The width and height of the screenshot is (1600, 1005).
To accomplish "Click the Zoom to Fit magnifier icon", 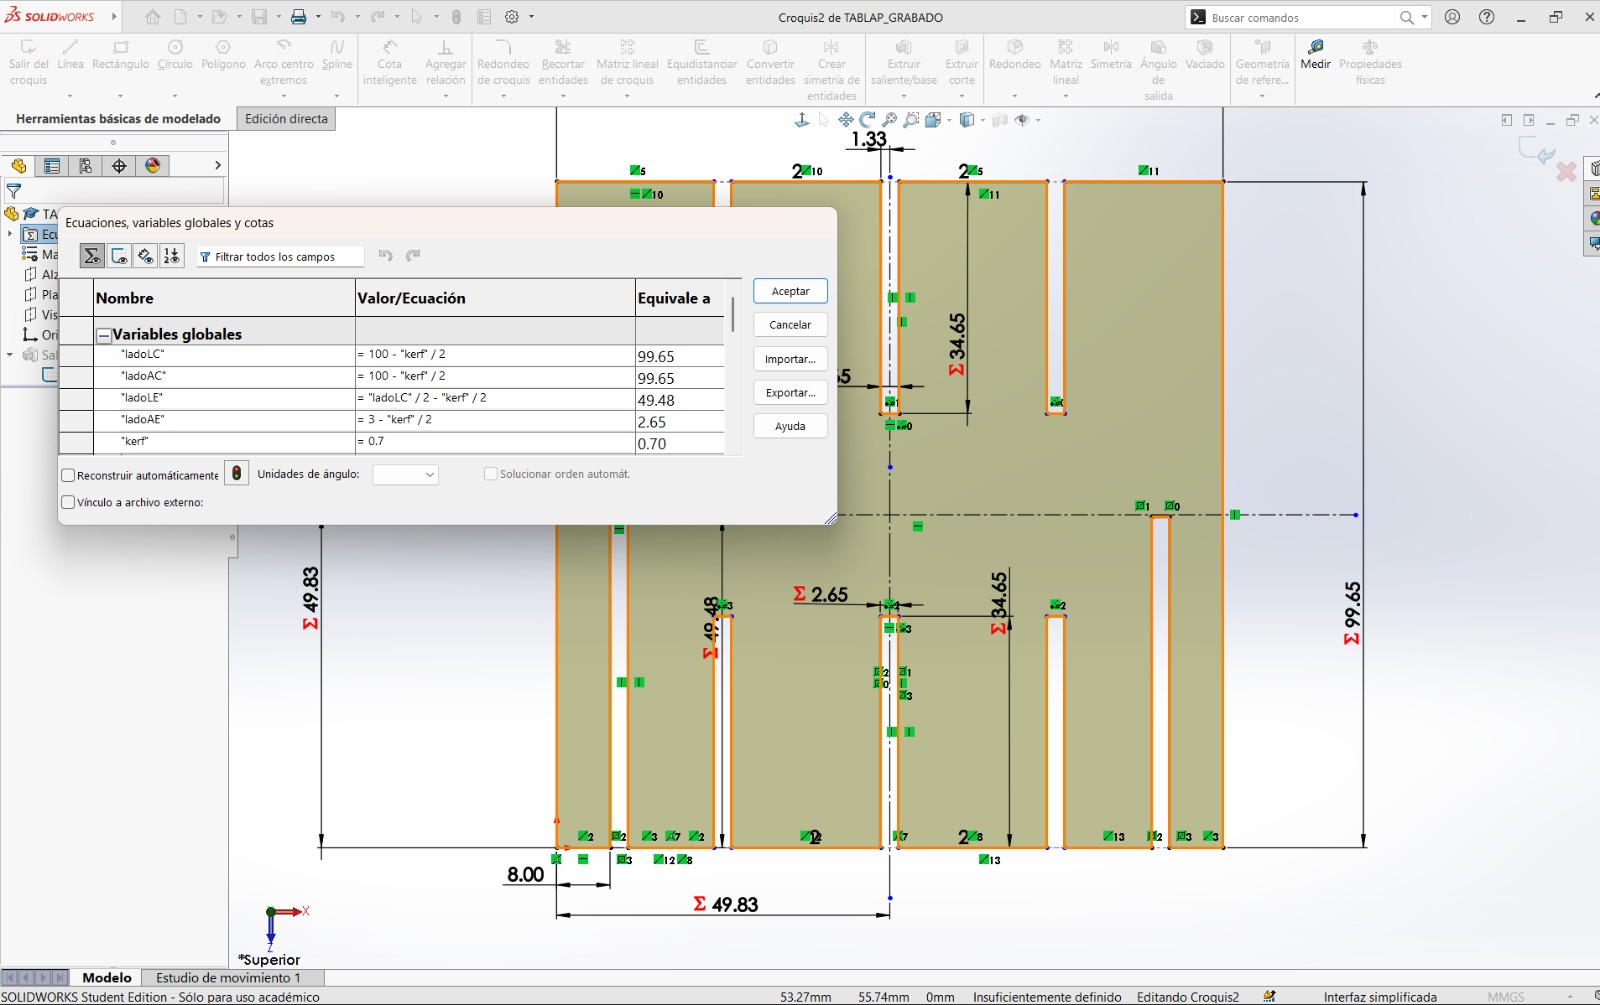I will (x=889, y=120).
